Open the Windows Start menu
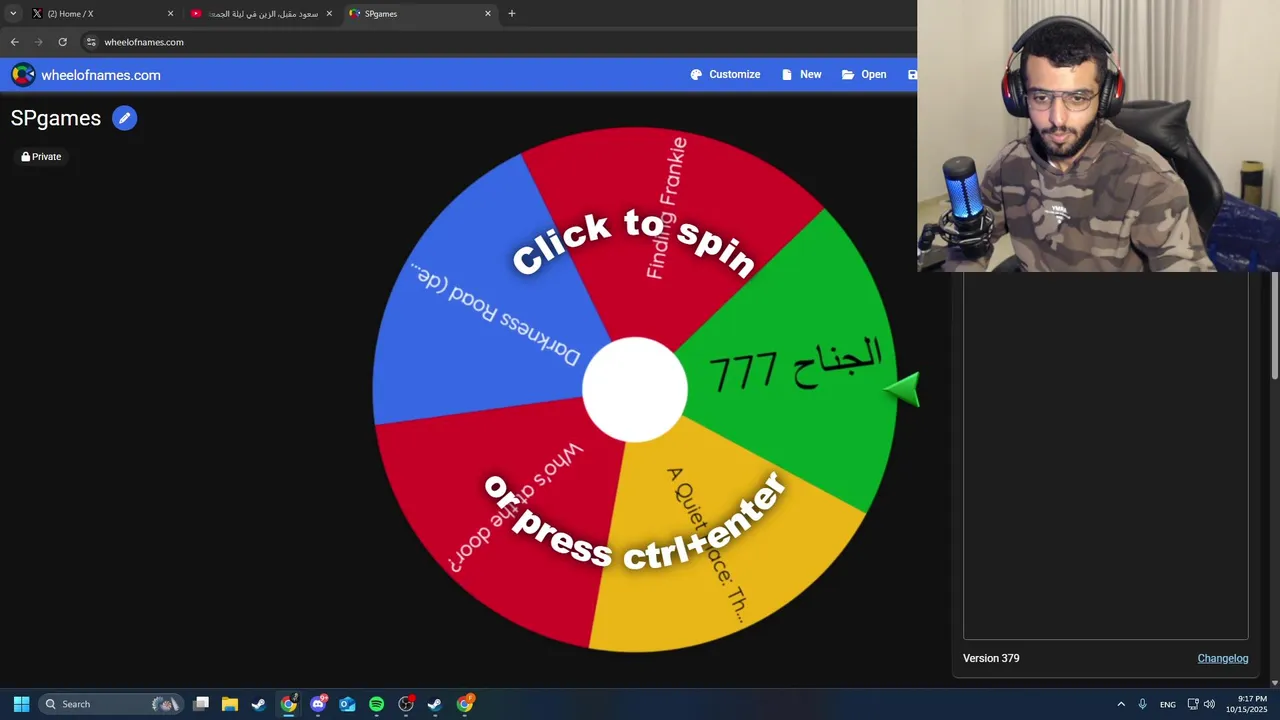Viewport: 1280px width, 720px height. point(21,704)
